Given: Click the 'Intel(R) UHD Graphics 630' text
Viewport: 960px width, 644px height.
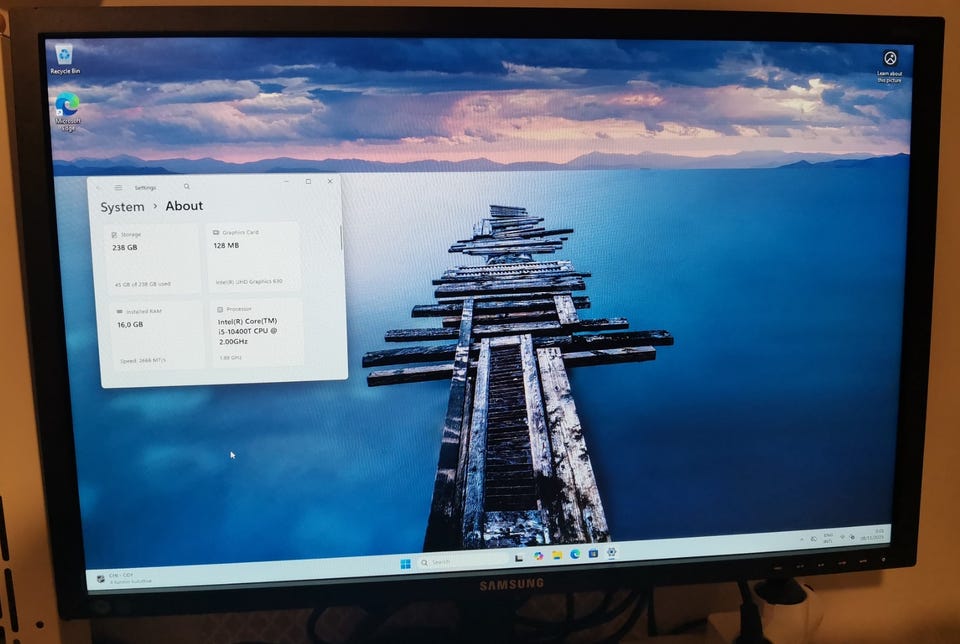Looking at the screenshot, I should pyautogui.click(x=249, y=282).
